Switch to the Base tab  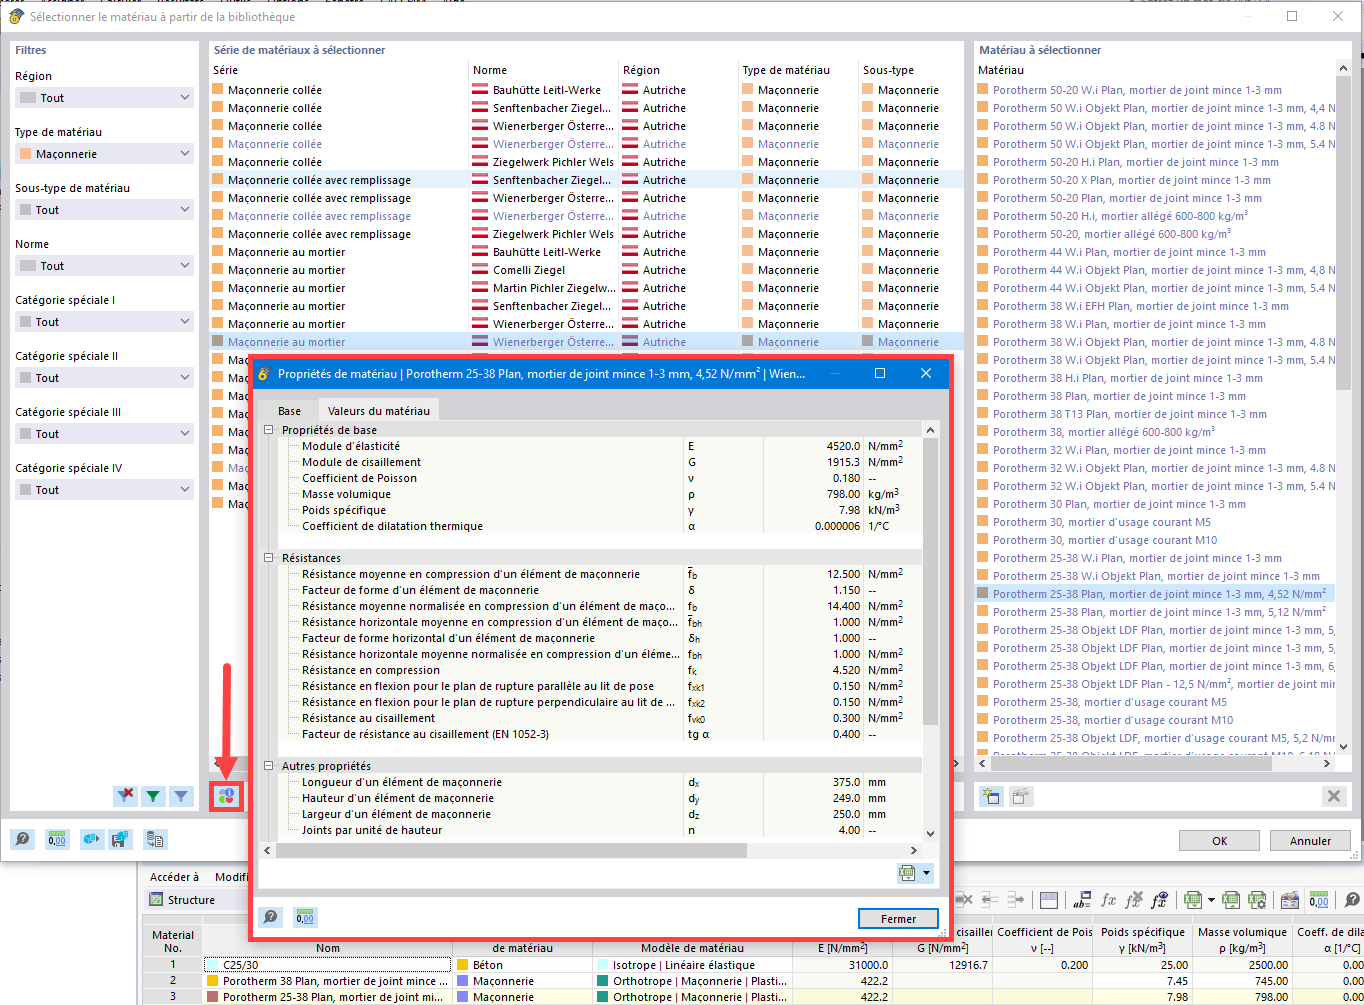coord(289,411)
